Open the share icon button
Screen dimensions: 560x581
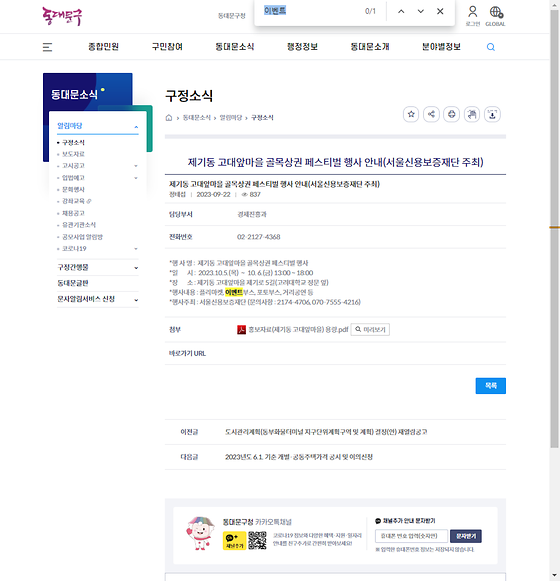tap(431, 114)
